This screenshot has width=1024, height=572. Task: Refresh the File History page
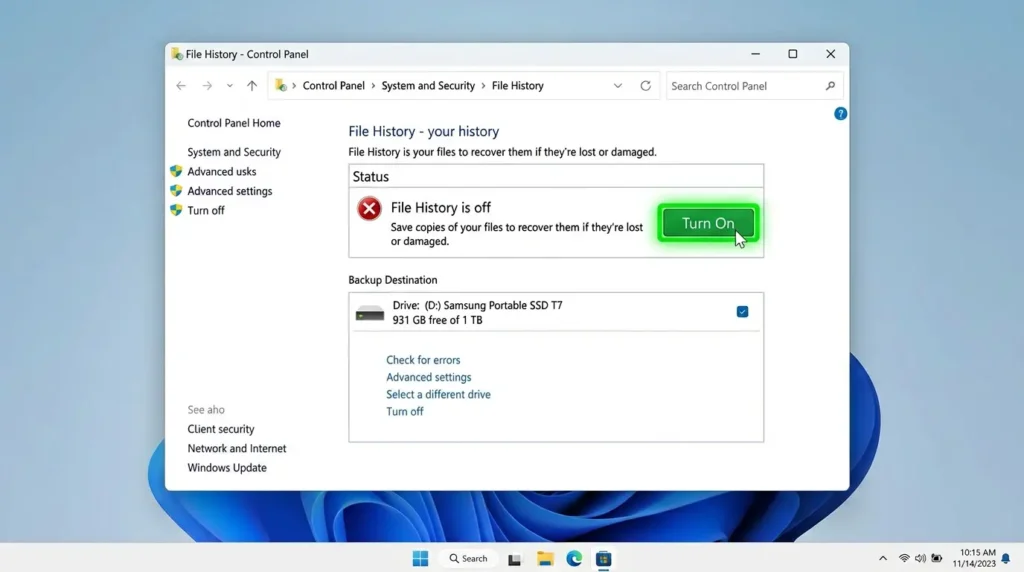(x=645, y=86)
